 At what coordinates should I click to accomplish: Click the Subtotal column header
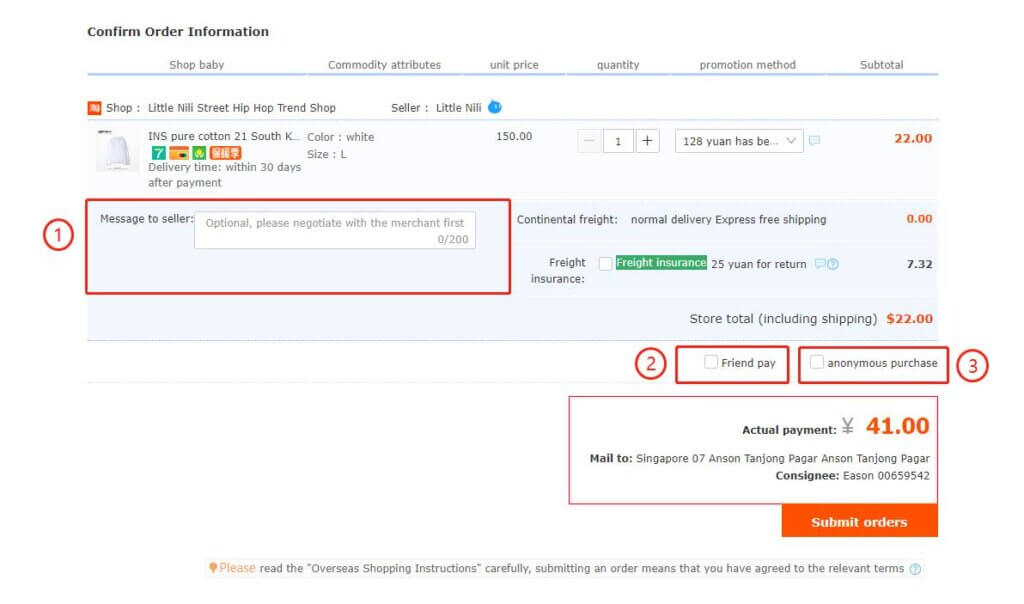[x=882, y=65]
